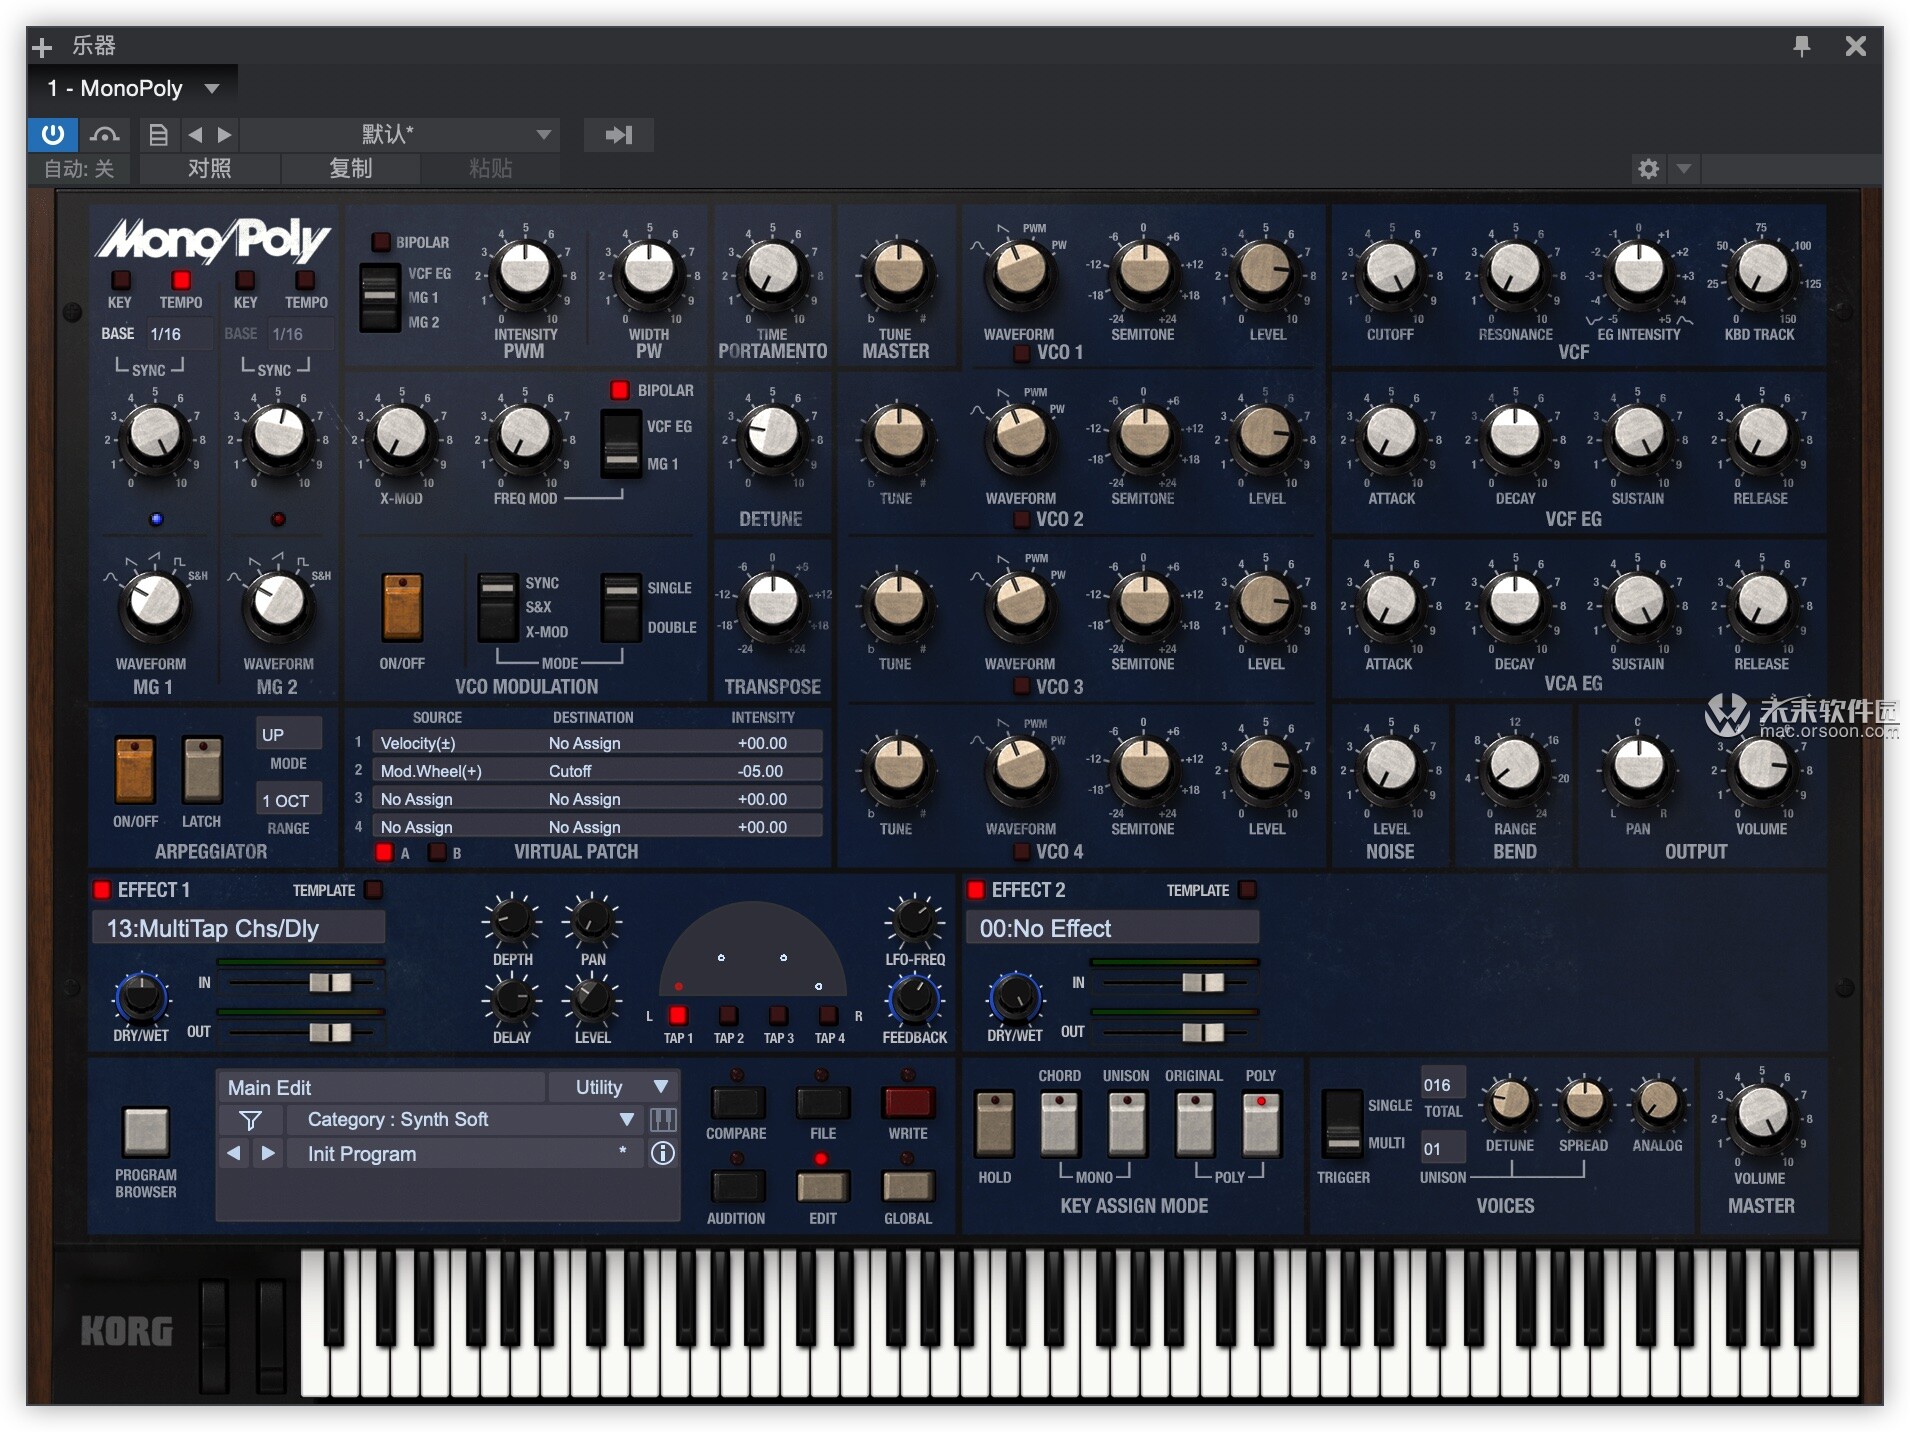Image resolution: width=1910 pixels, height=1432 pixels.
Task: Expand the arrow next to settings gear
Action: click(x=1684, y=169)
